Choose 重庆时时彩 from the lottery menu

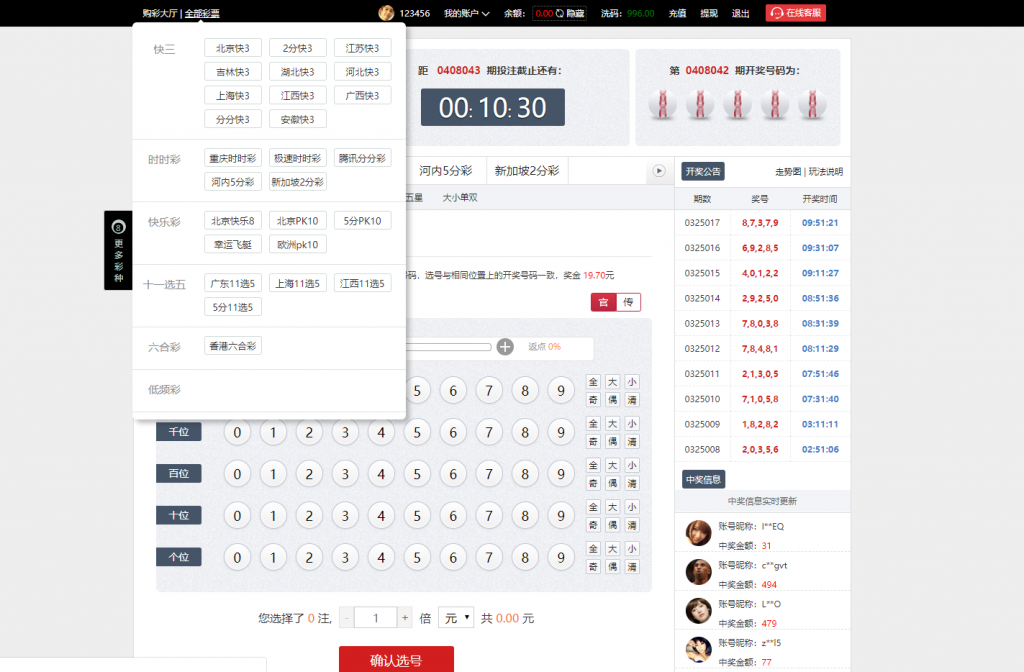click(x=233, y=158)
